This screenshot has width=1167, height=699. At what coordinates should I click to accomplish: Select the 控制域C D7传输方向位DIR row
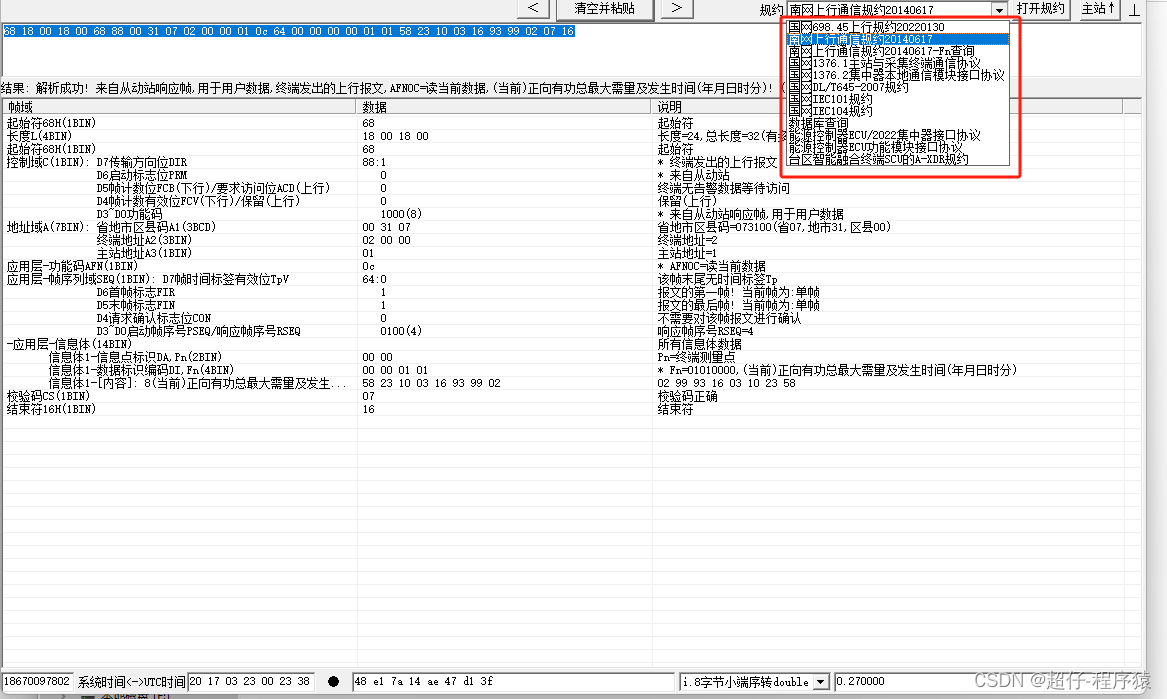(x=572, y=162)
